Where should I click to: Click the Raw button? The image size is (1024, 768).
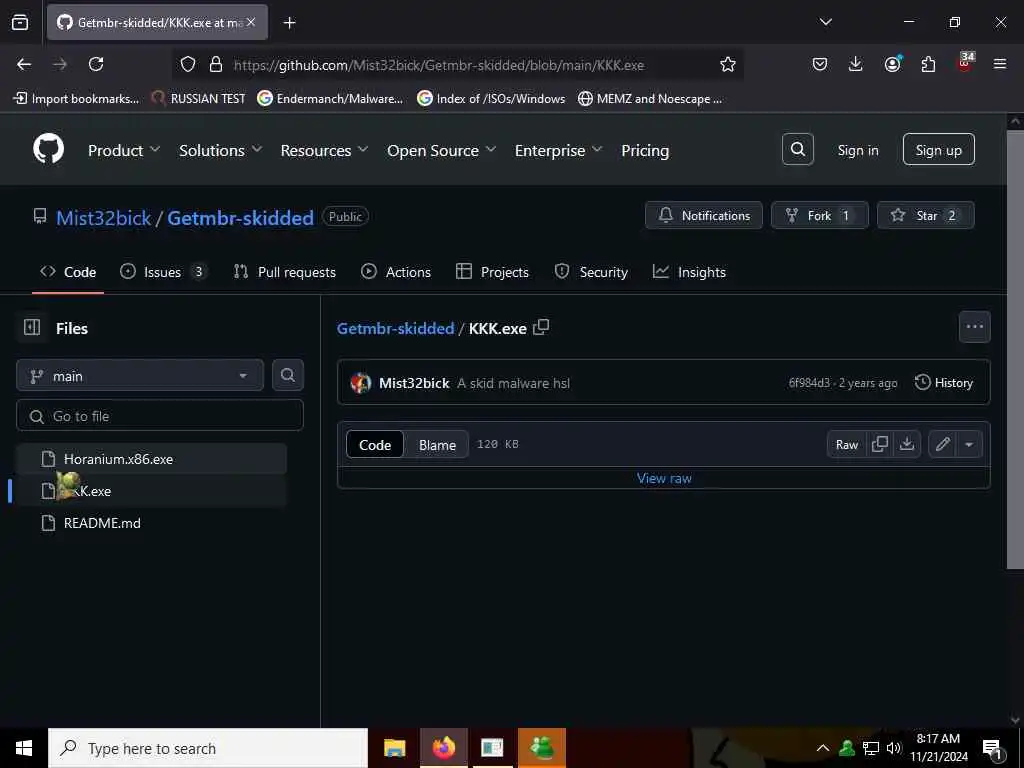click(847, 444)
